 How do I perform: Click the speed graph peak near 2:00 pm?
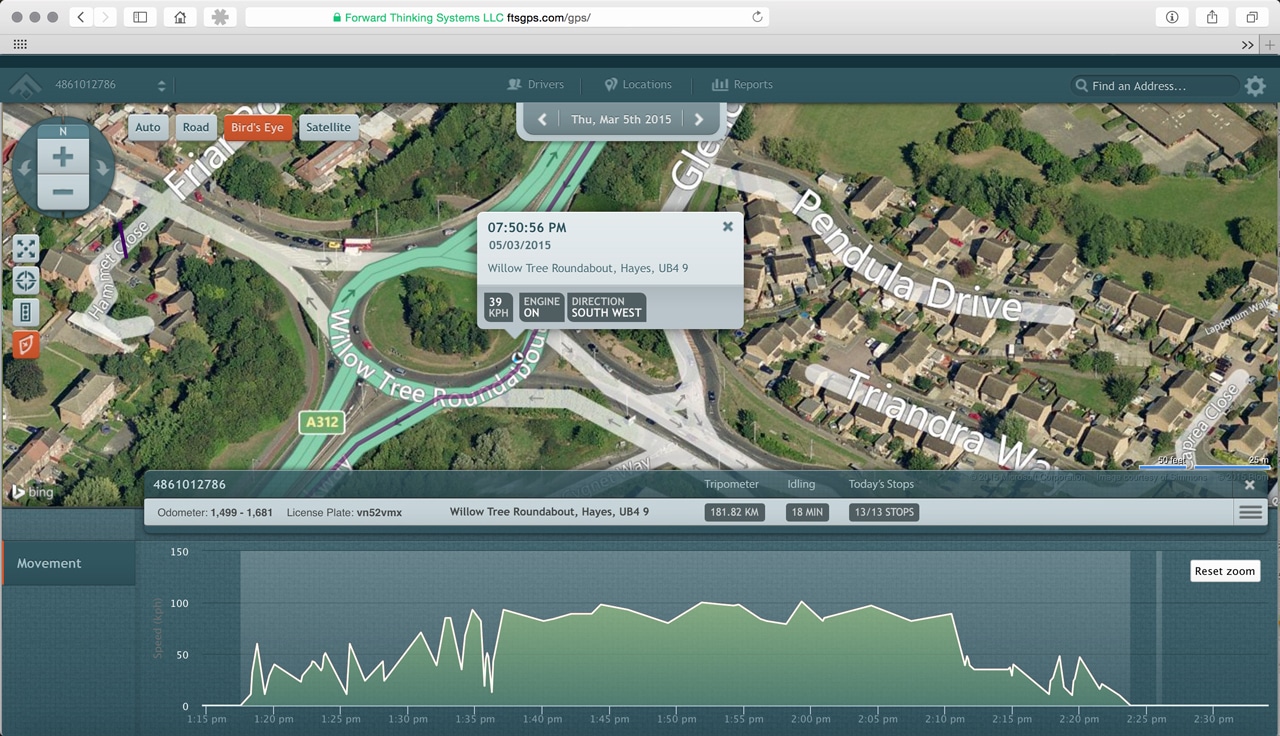click(x=802, y=602)
